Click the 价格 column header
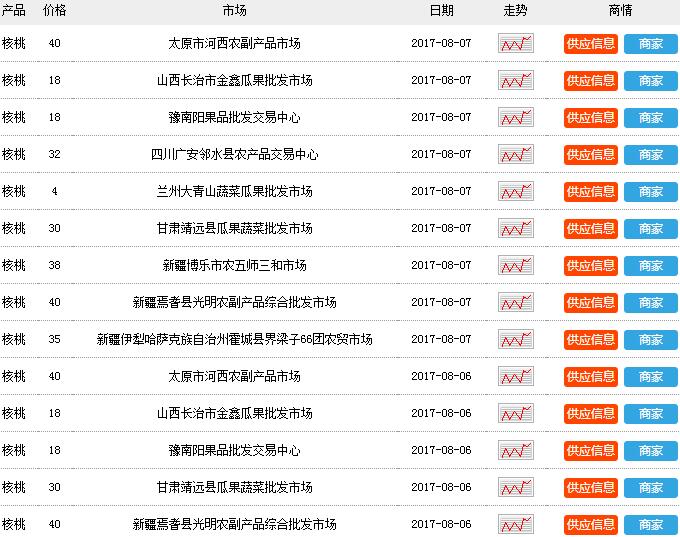 (55, 10)
